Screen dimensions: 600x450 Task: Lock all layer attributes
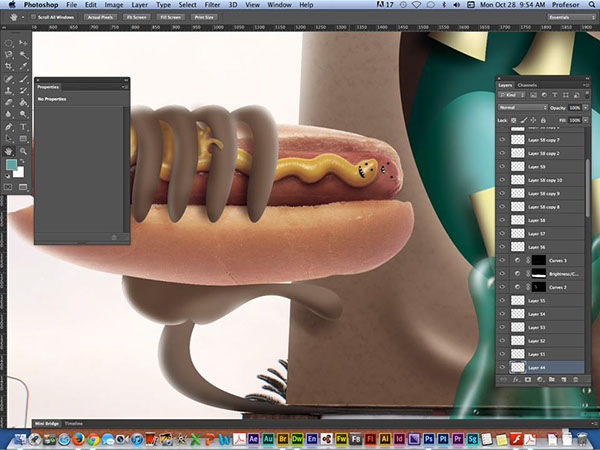[543, 120]
